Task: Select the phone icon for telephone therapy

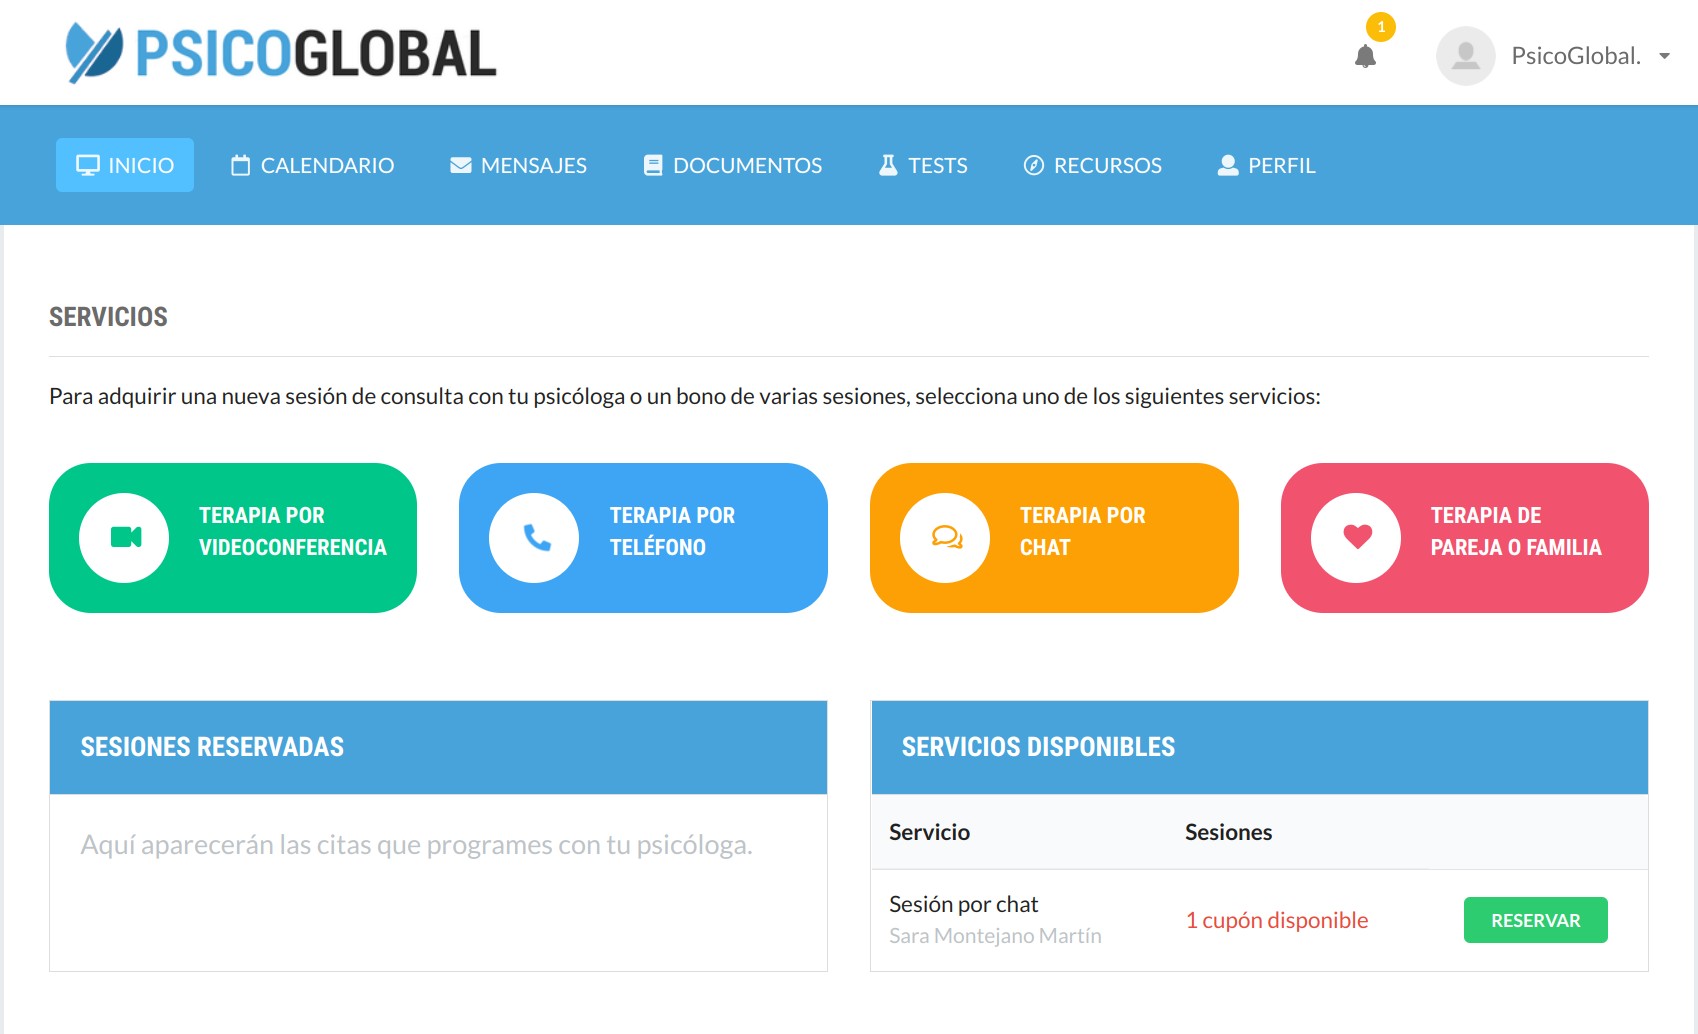Action: (535, 538)
